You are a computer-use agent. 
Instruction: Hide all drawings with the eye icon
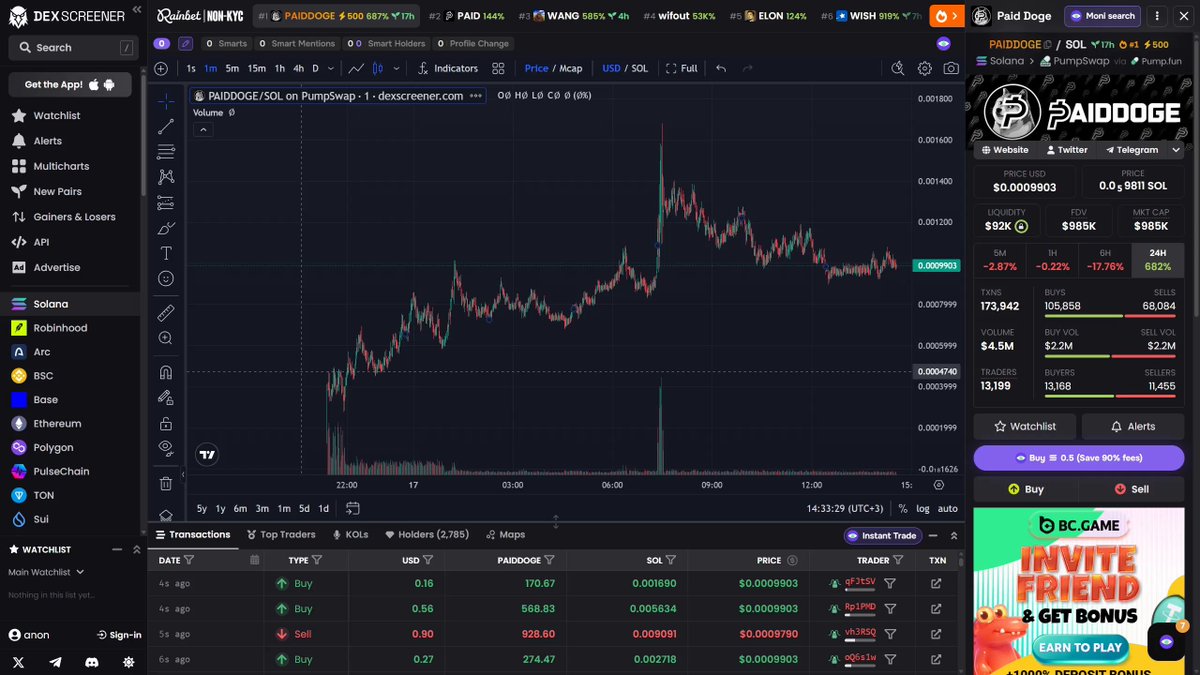pos(166,448)
